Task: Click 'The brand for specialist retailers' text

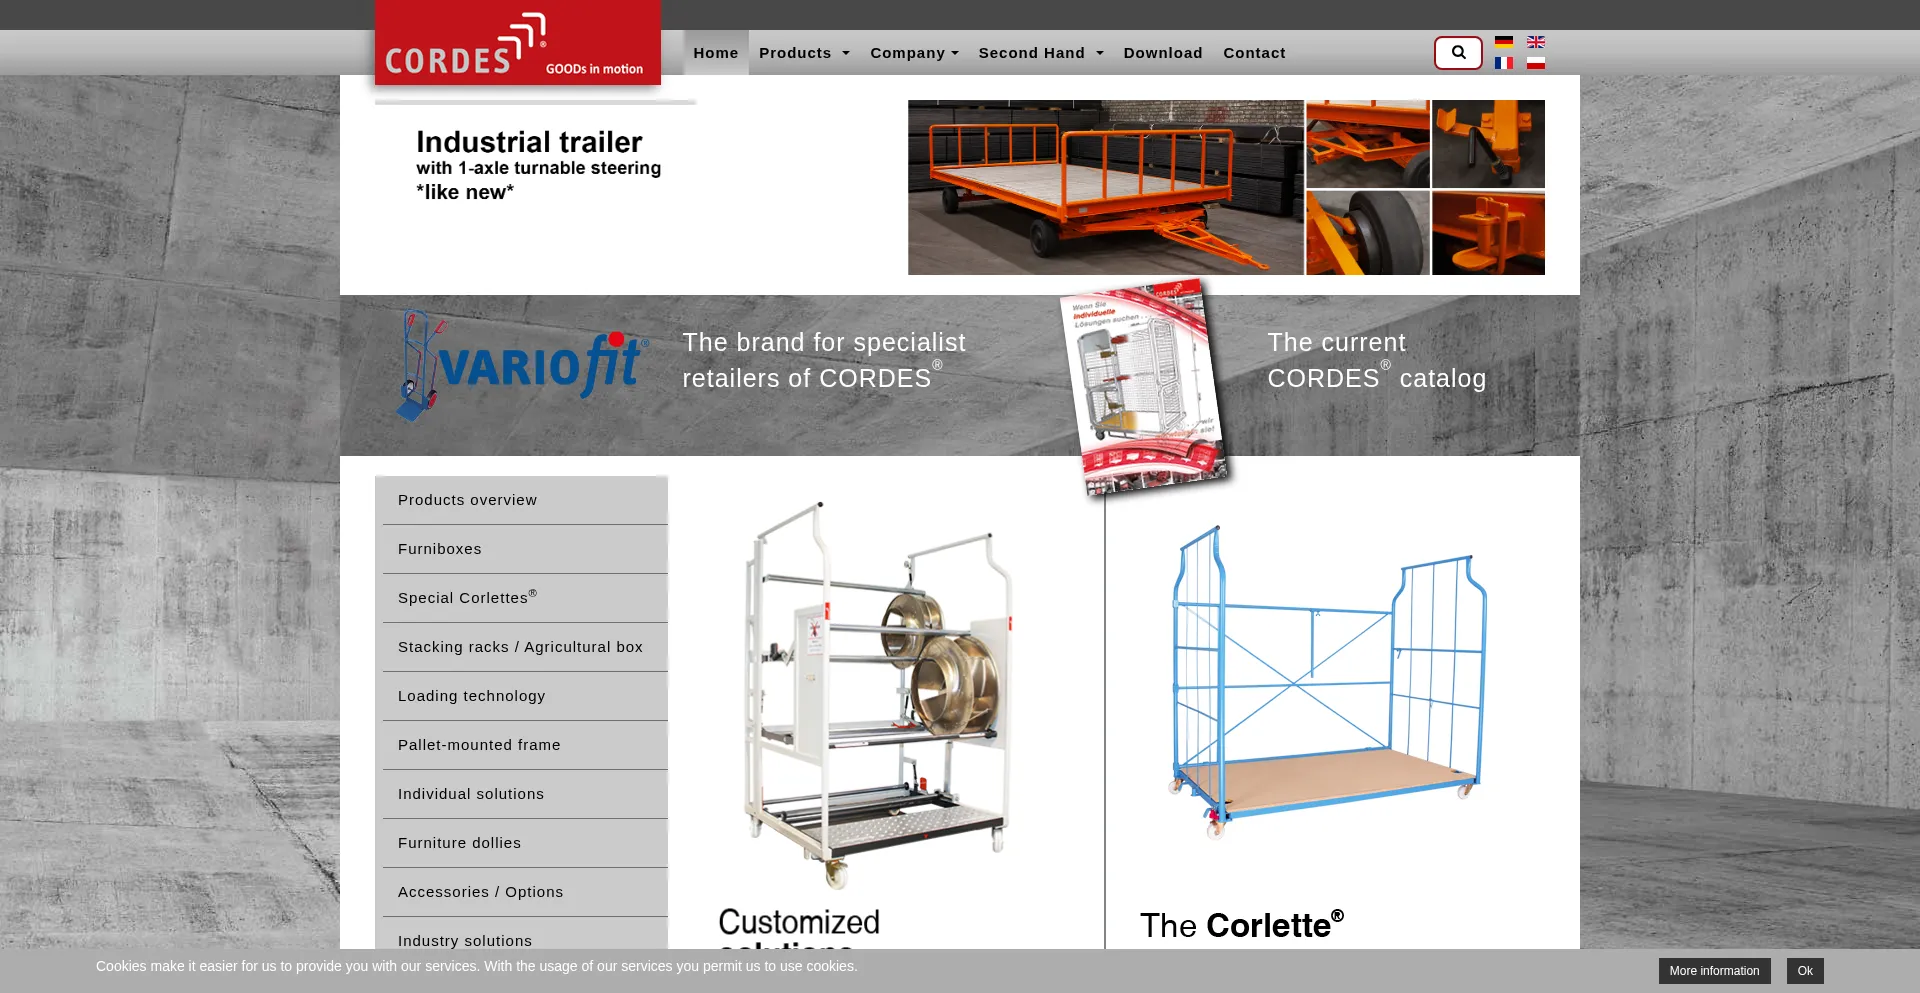Action: pyautogui.click(x=824, y=360)
